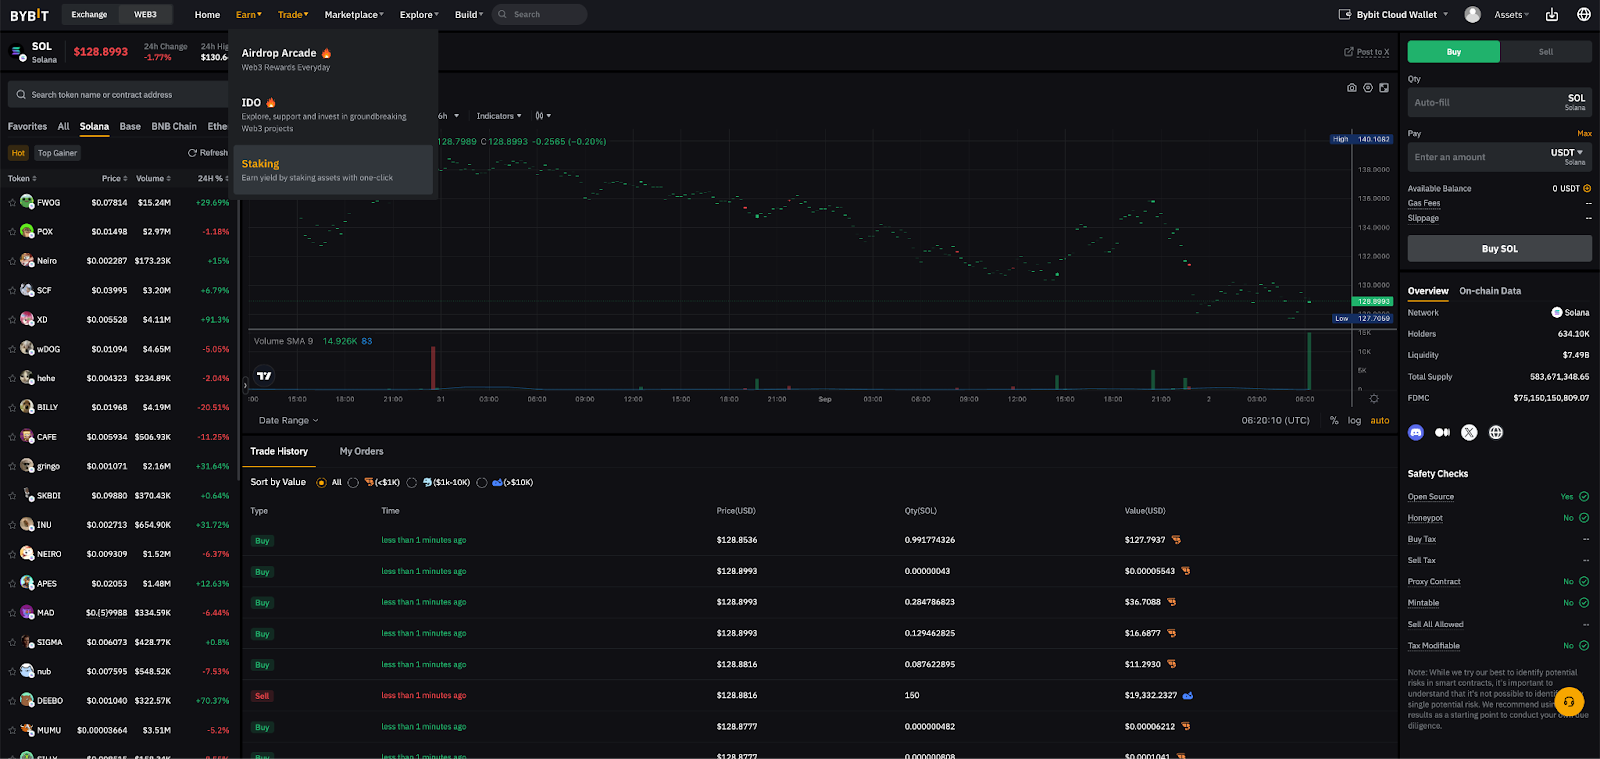
Task: Favorite the BILLY token star
Action: tap(12, 408)
